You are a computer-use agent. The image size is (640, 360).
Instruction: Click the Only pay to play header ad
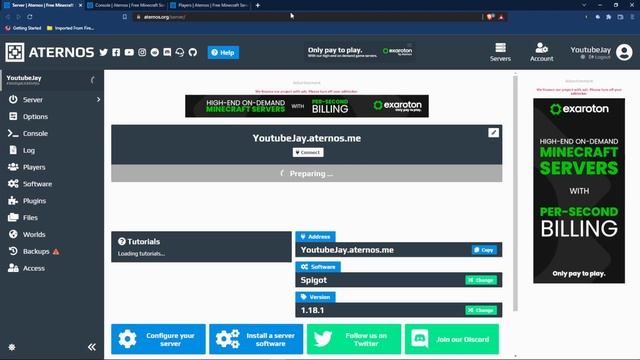tap(359, 52)
